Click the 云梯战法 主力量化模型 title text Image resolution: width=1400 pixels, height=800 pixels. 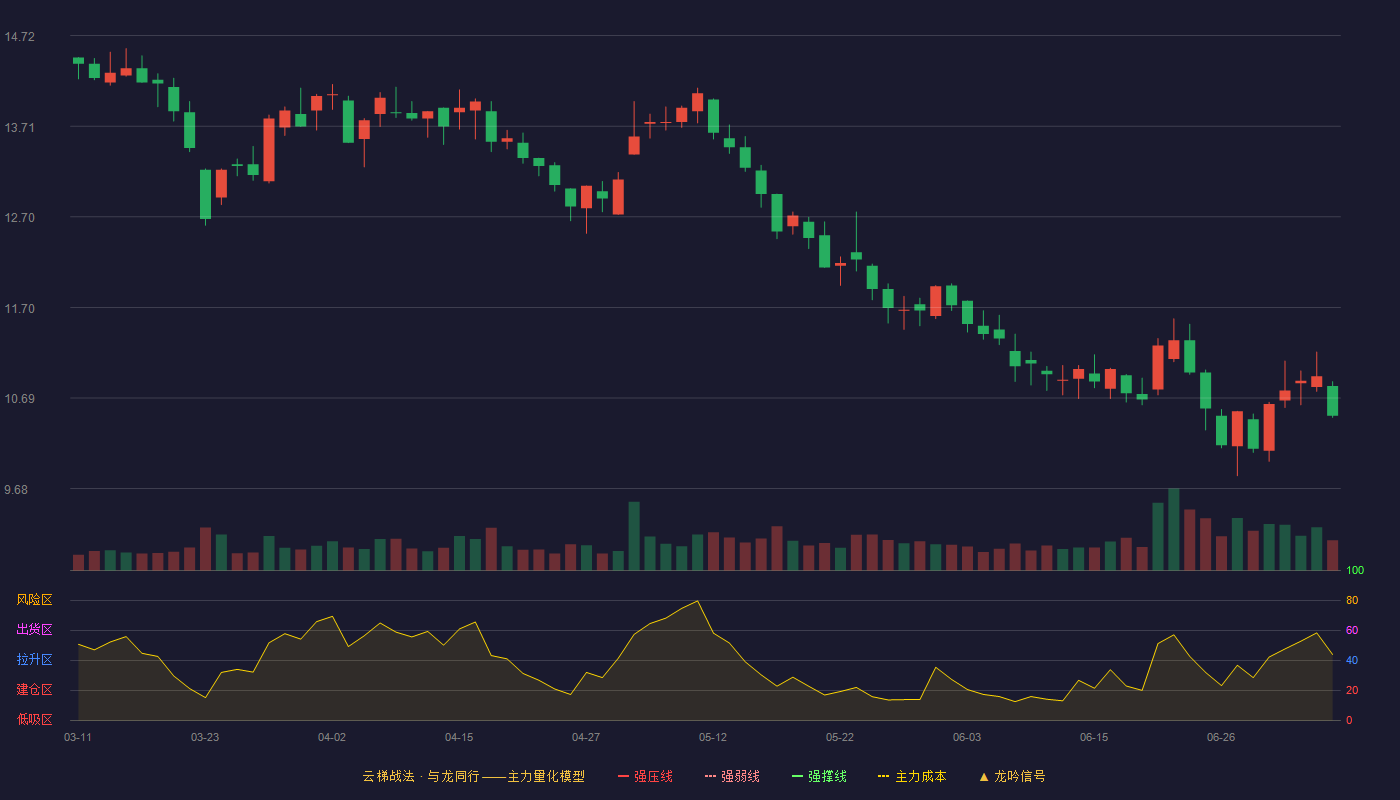[474, 776]
